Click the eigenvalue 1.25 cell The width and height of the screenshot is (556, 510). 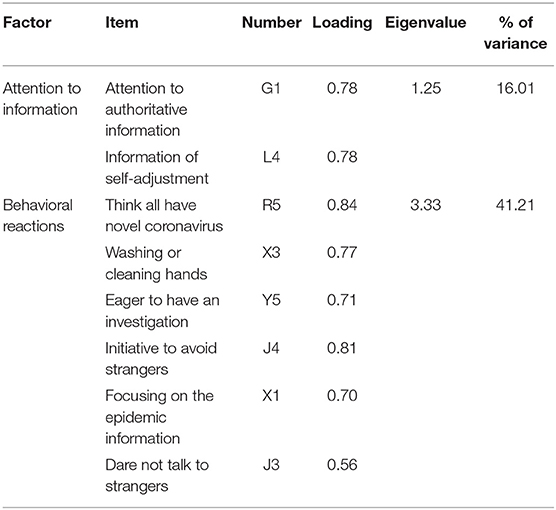click(x=426, y=88)
